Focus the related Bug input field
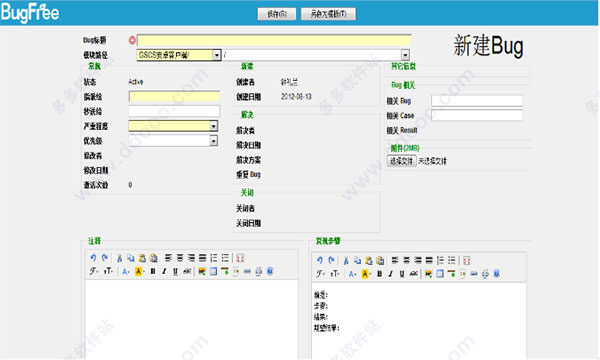Screen dimensions: 600x360 (477, 101)
